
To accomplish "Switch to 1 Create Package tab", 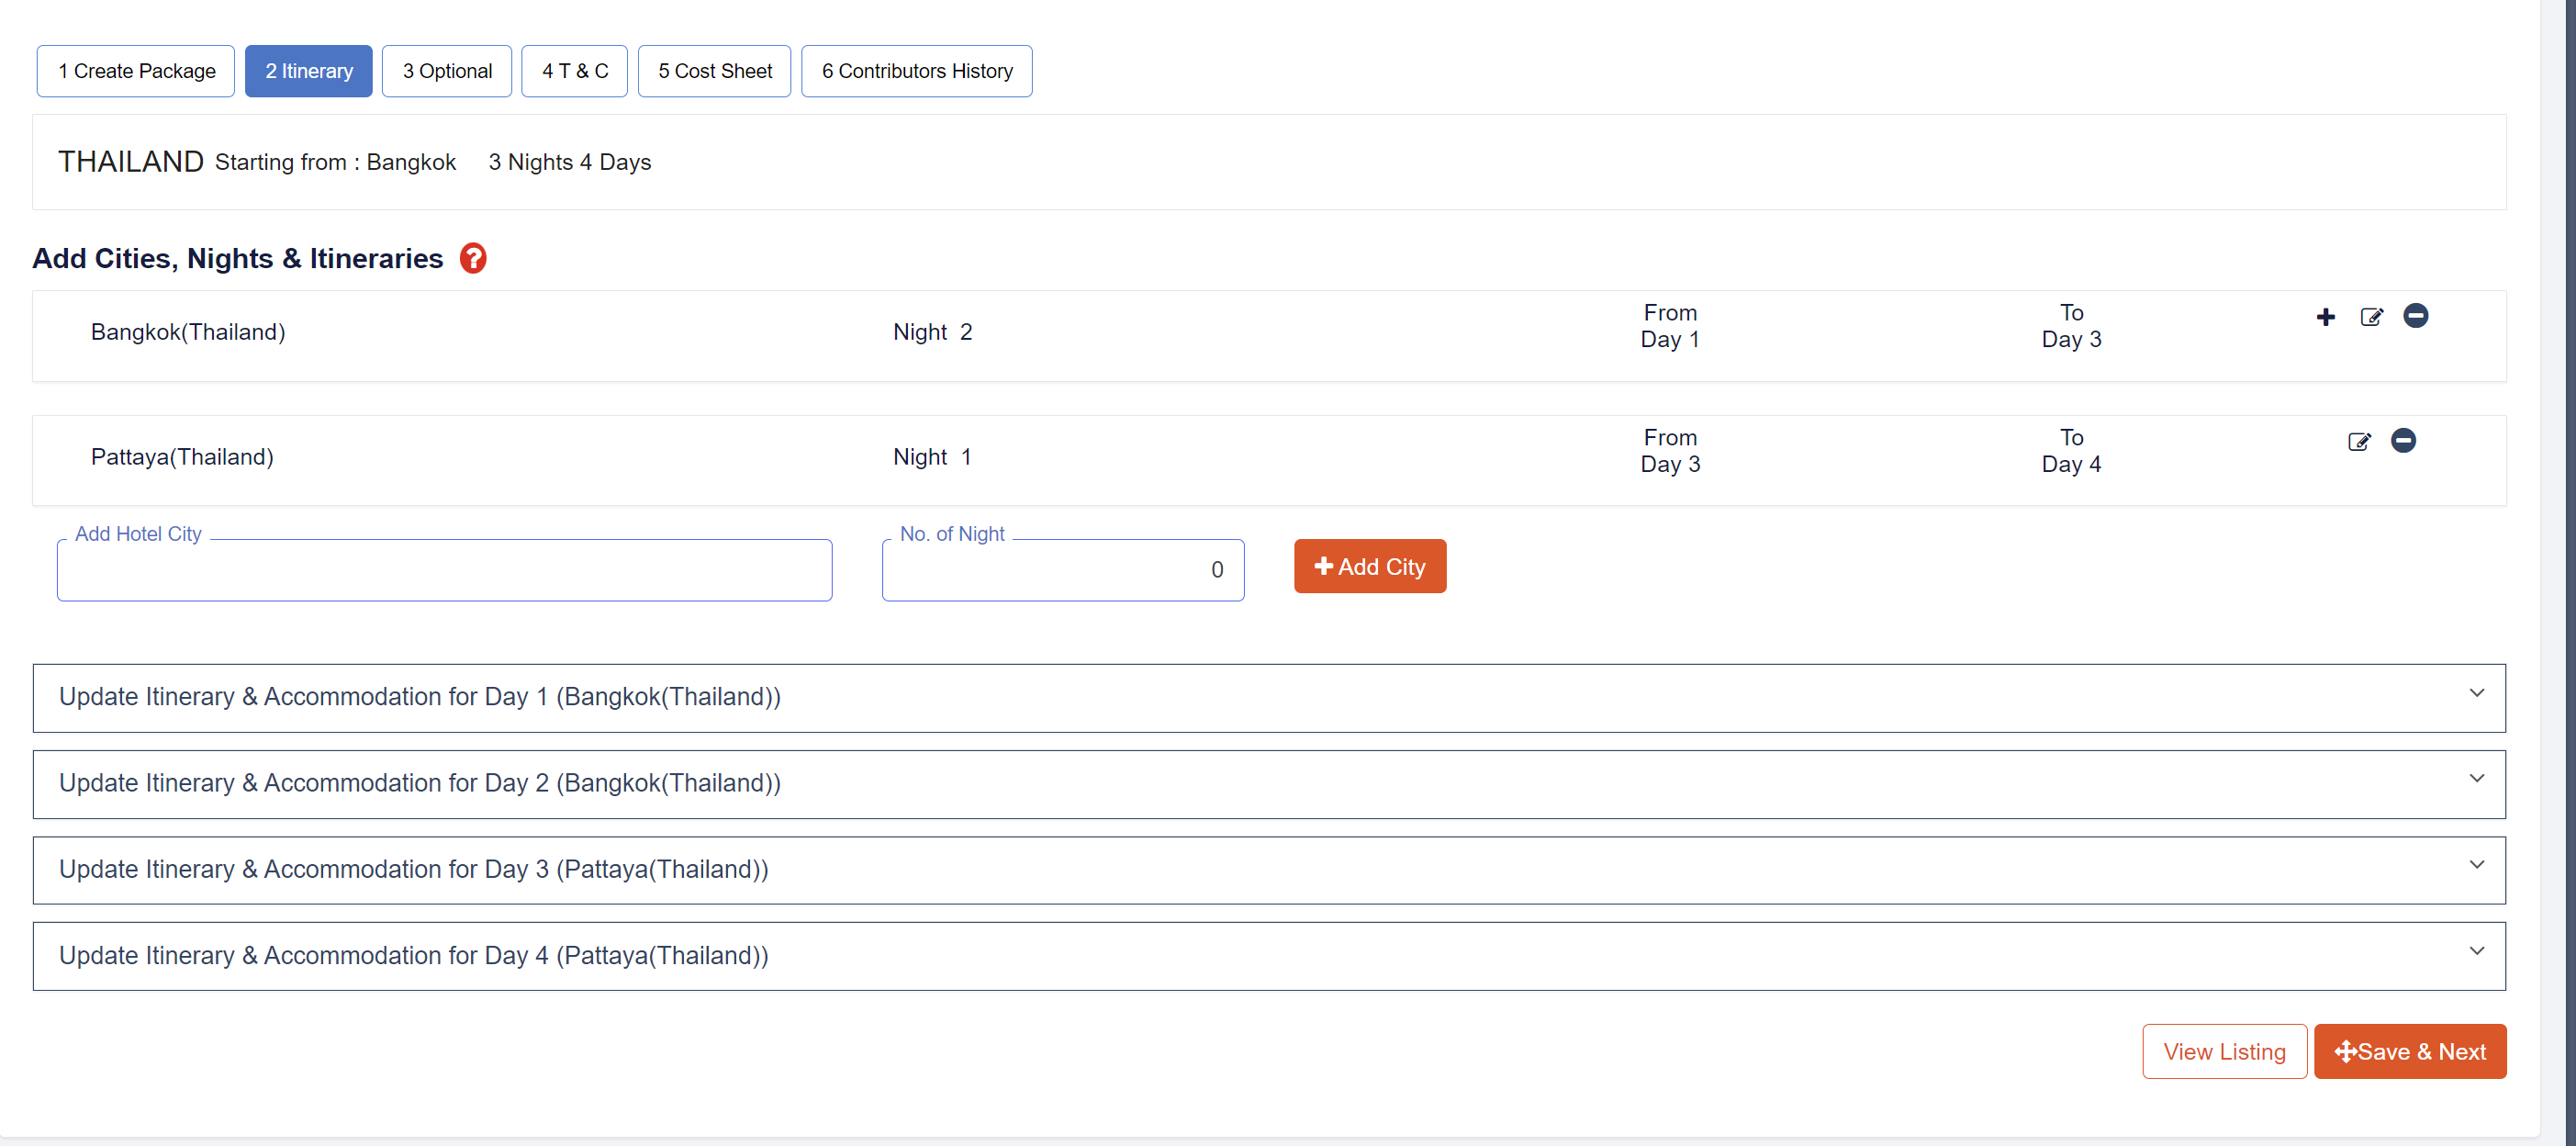I will point(136,71).
